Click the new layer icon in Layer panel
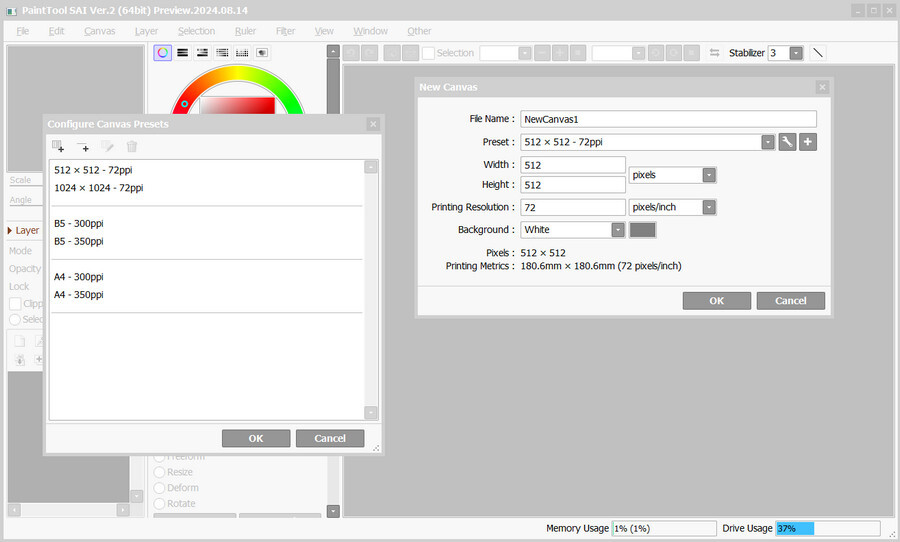900x542 pixels. pyautogui.click(x=20, y=342)
